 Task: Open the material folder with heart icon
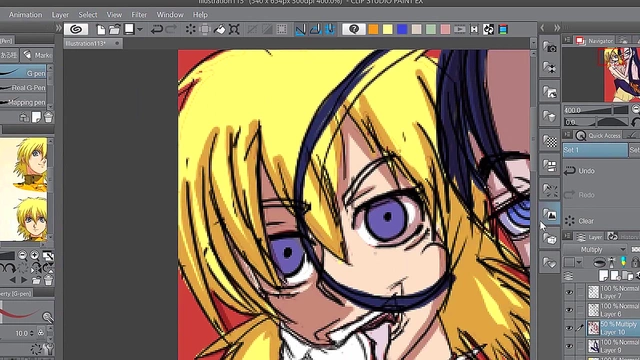coord(550,263)
